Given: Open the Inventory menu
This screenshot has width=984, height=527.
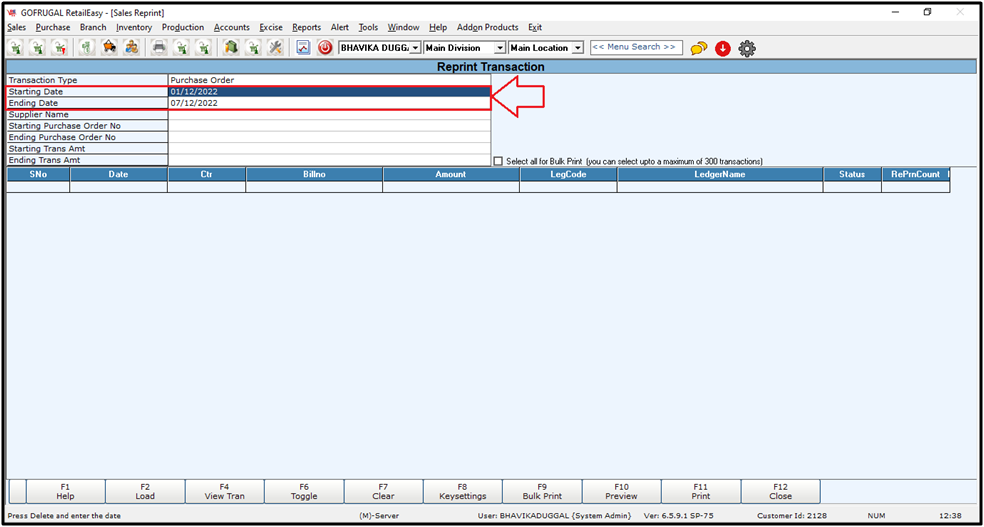Looking at the screenshot, I should pos(134,28).
